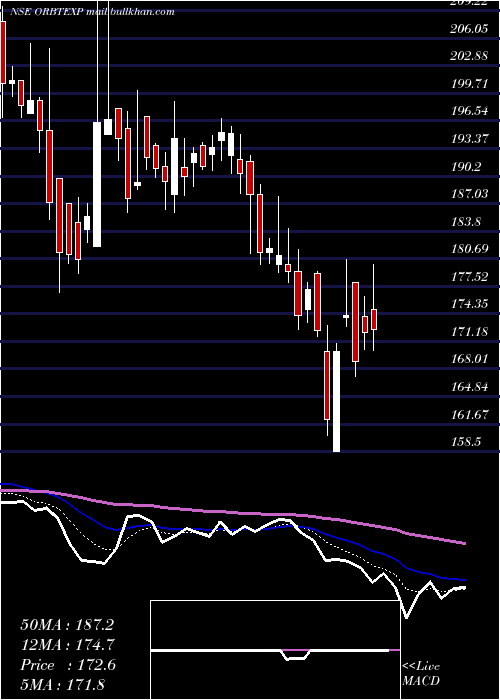This screenshot has height=700, width=500.
Task: Click the <<Live MACD label
Action: tap(421, 673)
